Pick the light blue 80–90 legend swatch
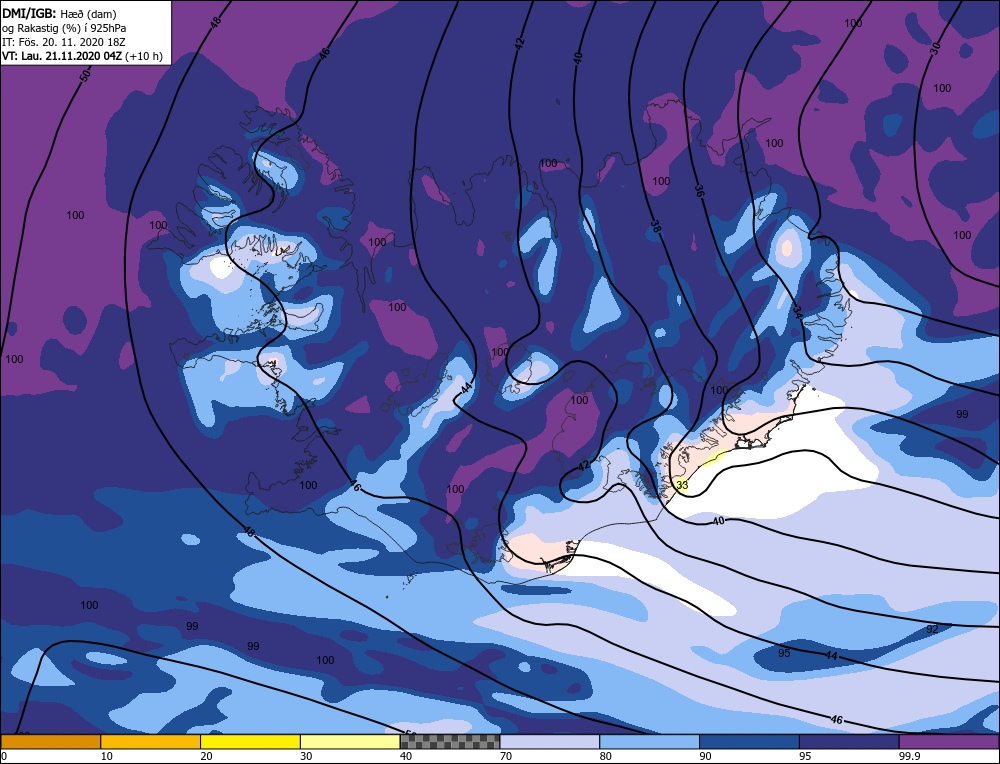 tap(649, 741)
